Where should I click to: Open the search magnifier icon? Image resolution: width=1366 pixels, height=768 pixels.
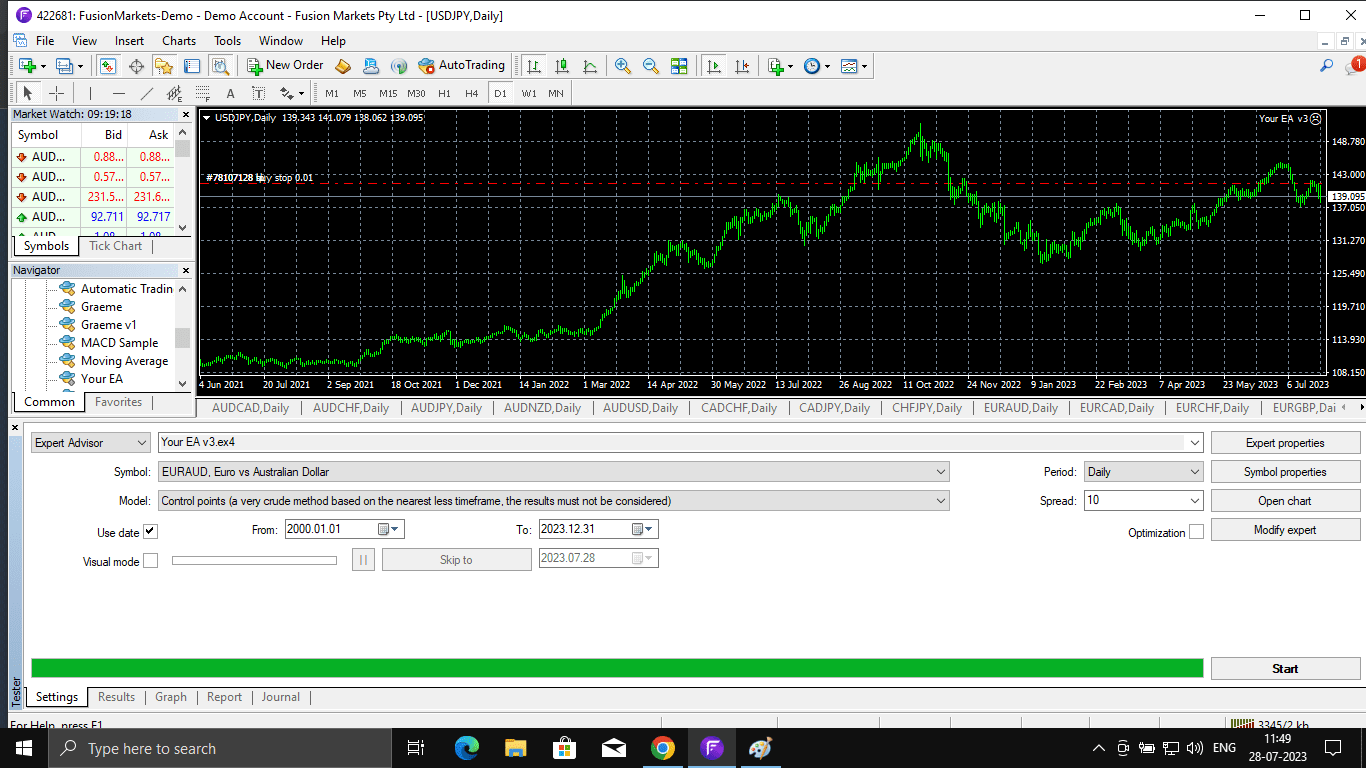tap(1327, 66)
